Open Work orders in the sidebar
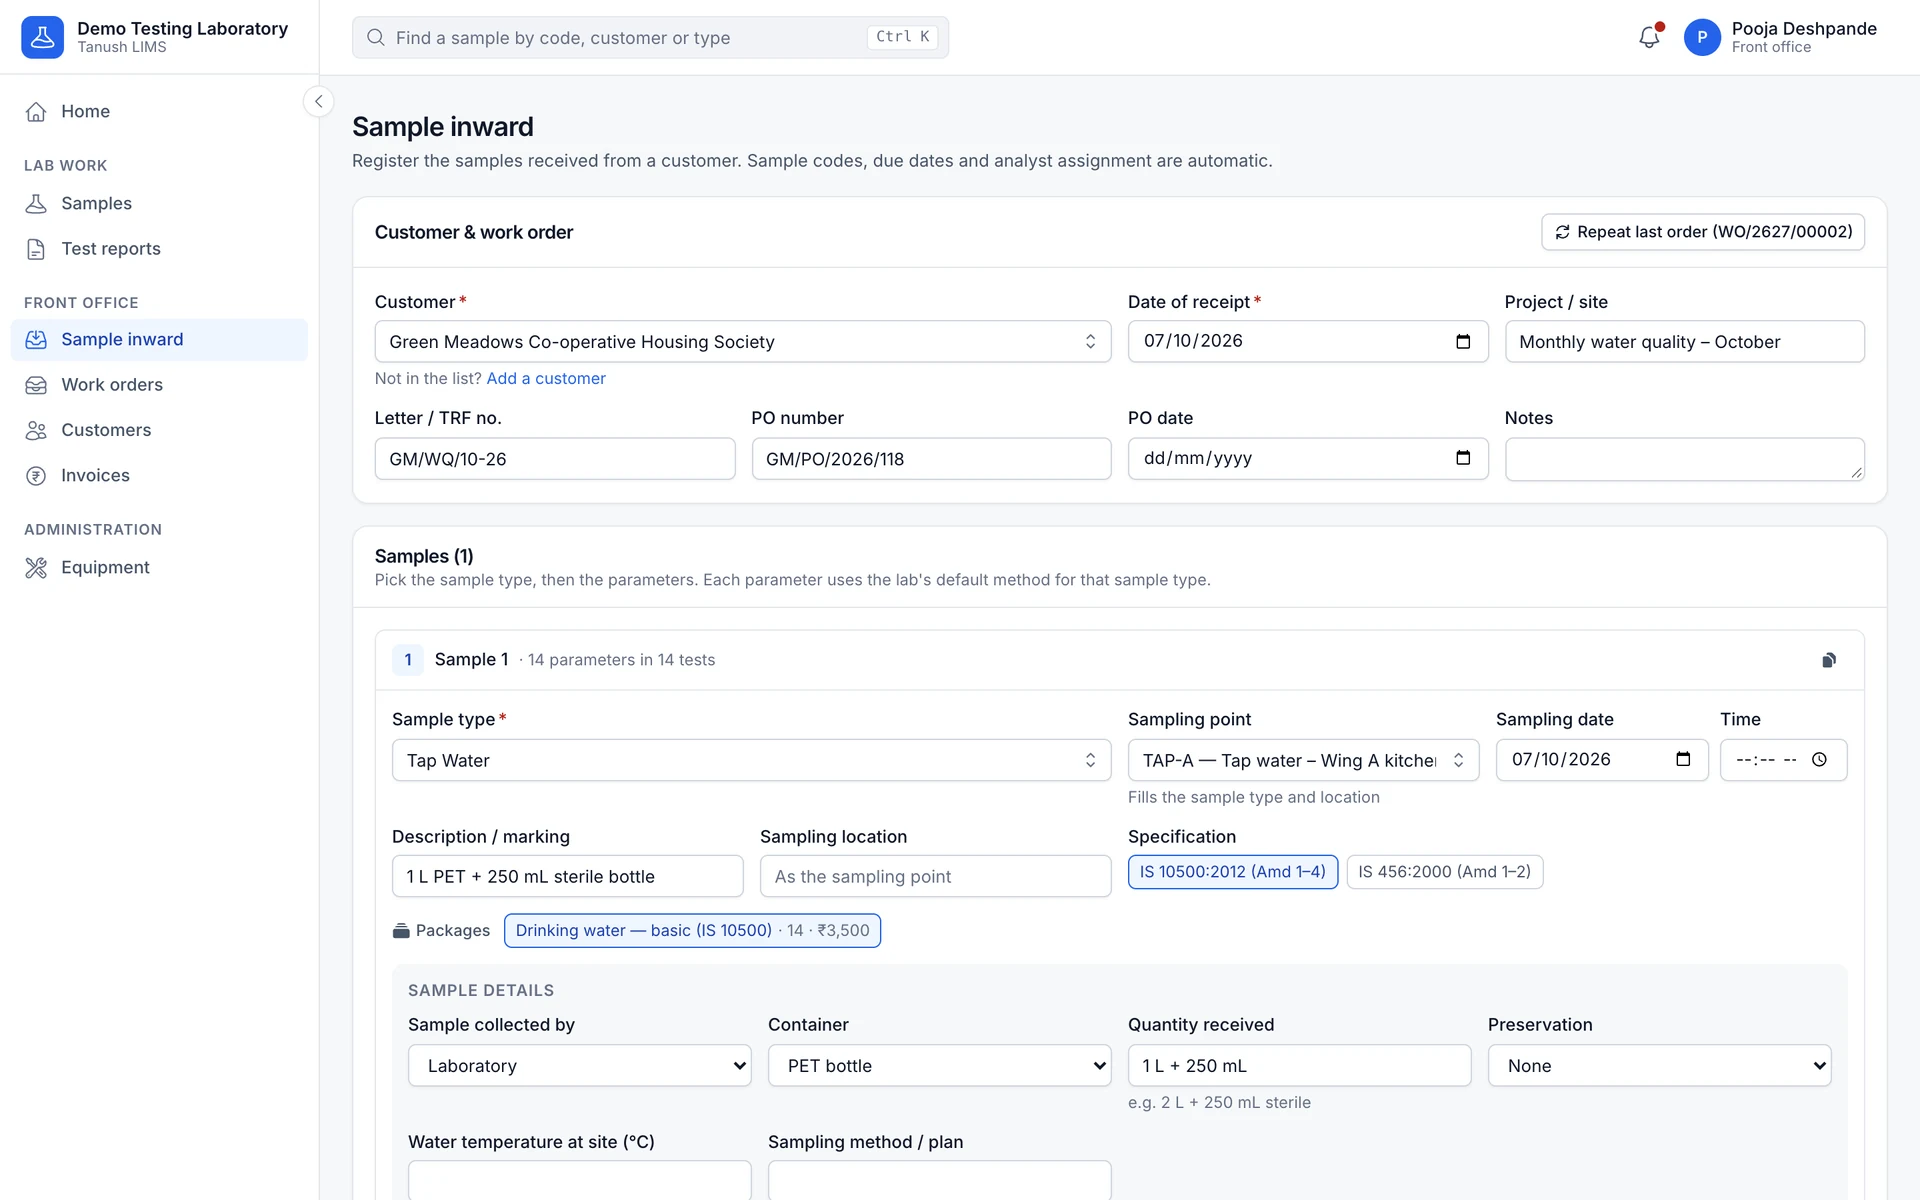The height and width of the screenshot is (1200, 1920). click(x=160, y=385)
